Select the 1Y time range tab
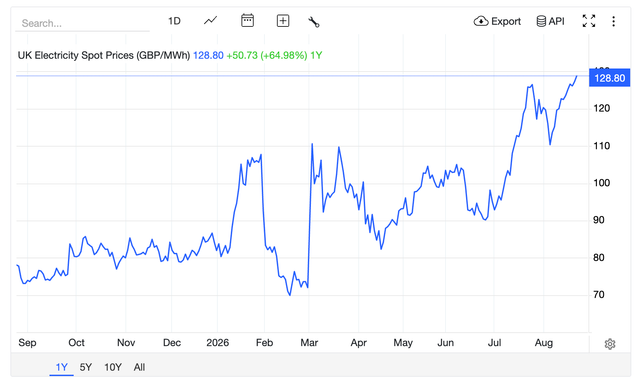This screenshot has height=388, width=640. coord(61,367)
